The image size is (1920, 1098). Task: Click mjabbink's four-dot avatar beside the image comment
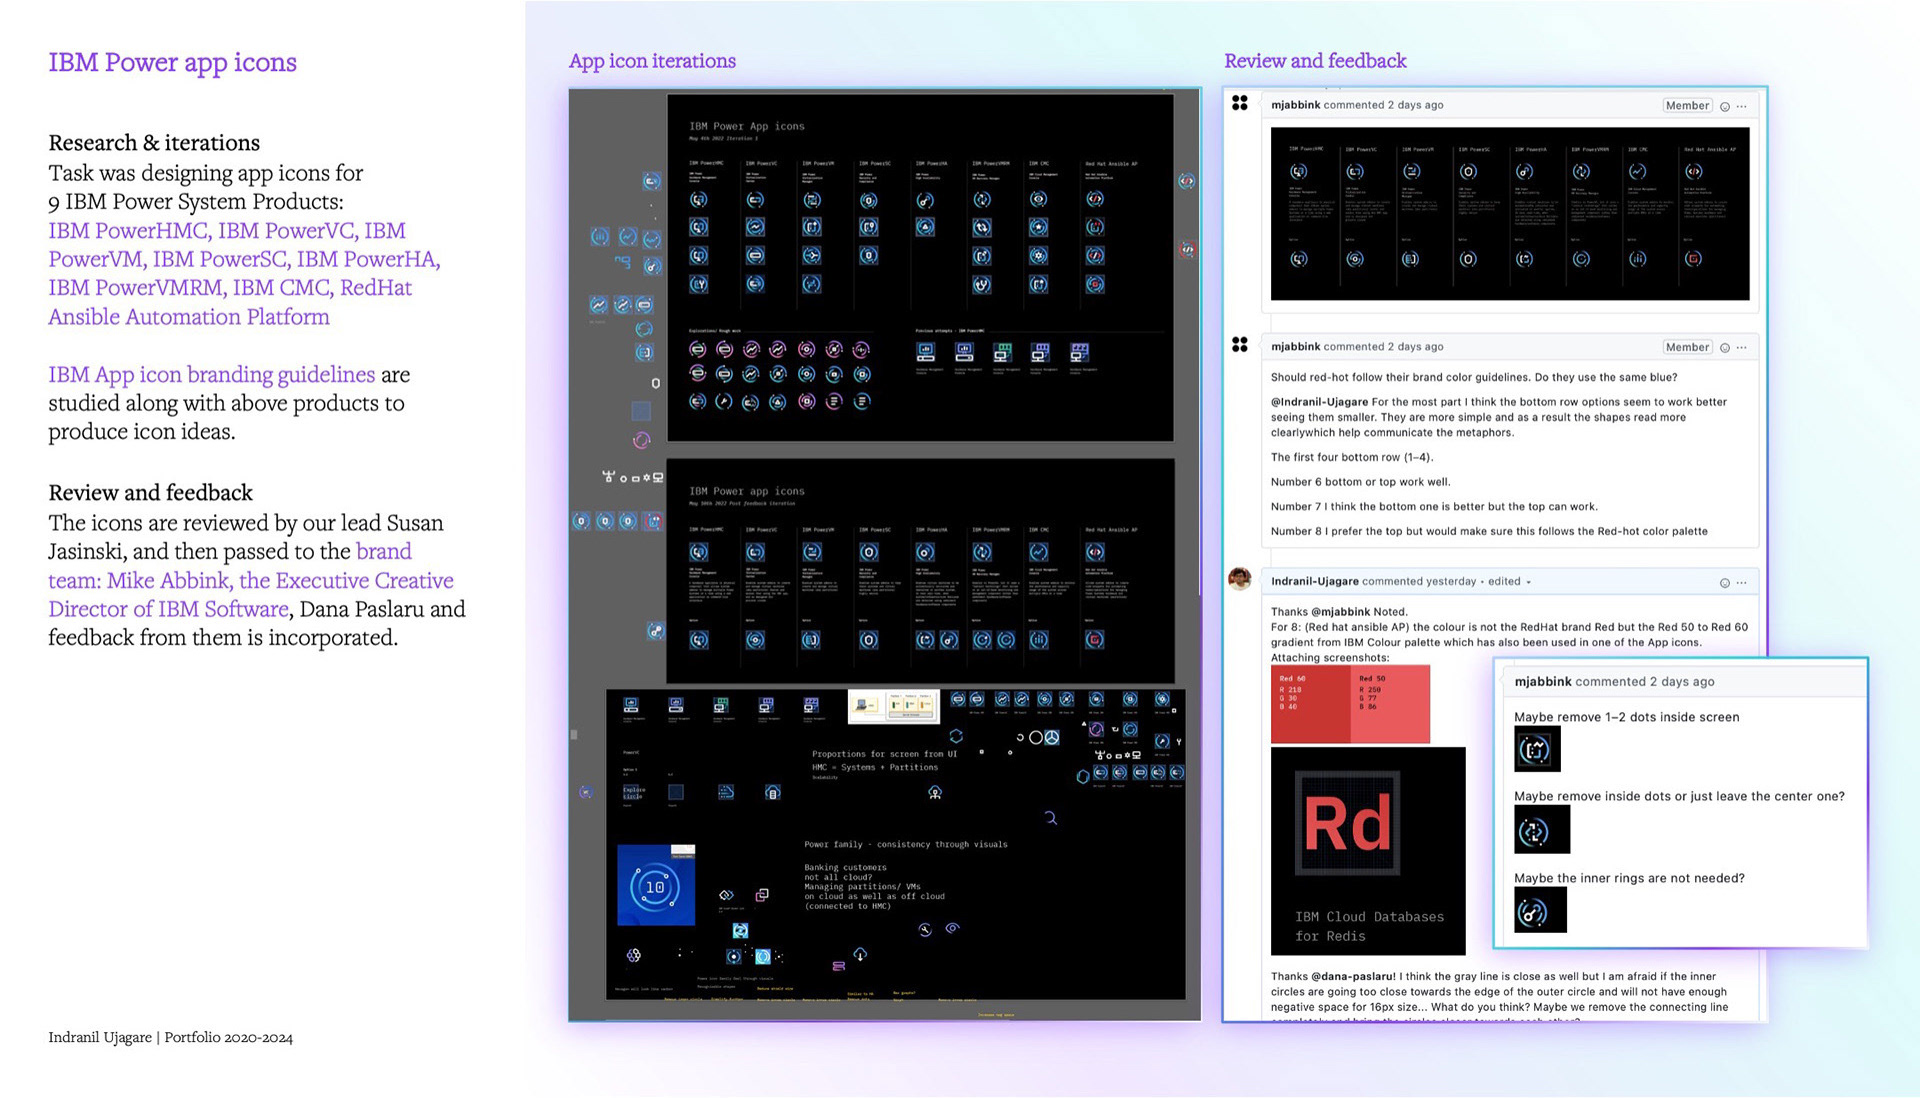pos(1240,103)
